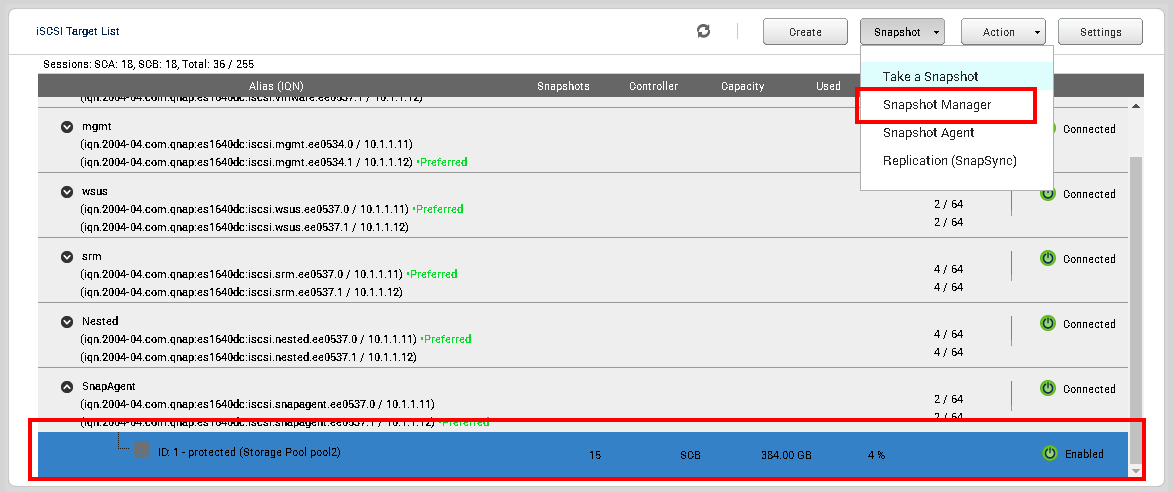This screenshot has width=1174, height=492.
Task: Expand the wsus target chevron
Action: 67,192
